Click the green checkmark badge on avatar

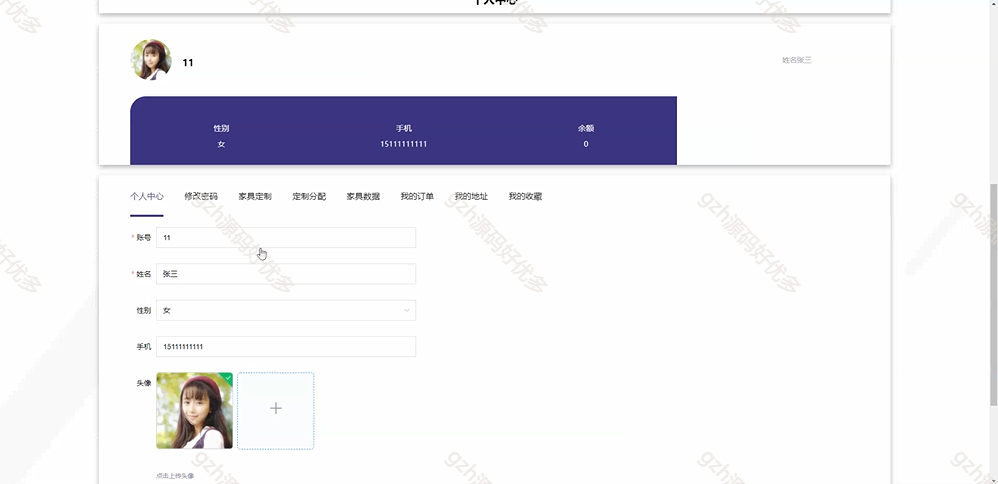pos(227,377)
